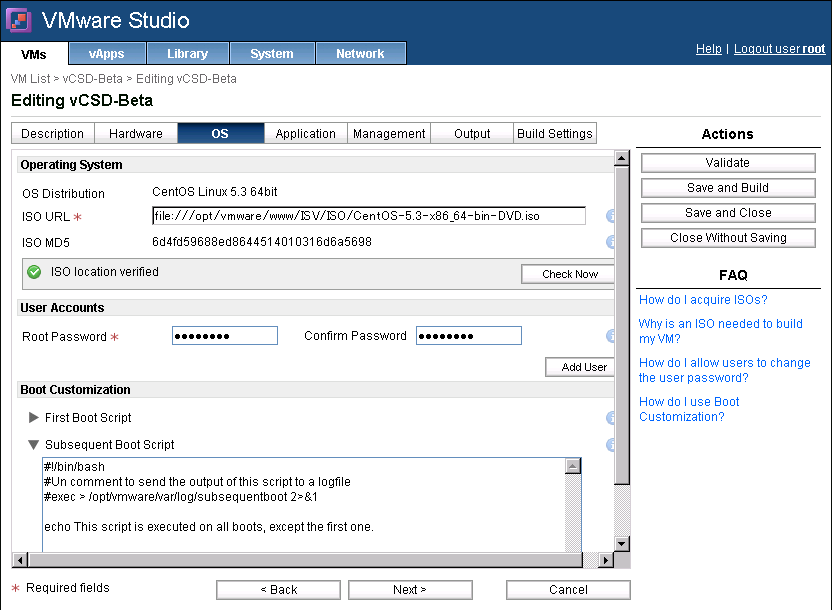Screen dimensions: 832x610
Task: Click the 'ISO location verified' status text
Action: click(x=105, y=272)
